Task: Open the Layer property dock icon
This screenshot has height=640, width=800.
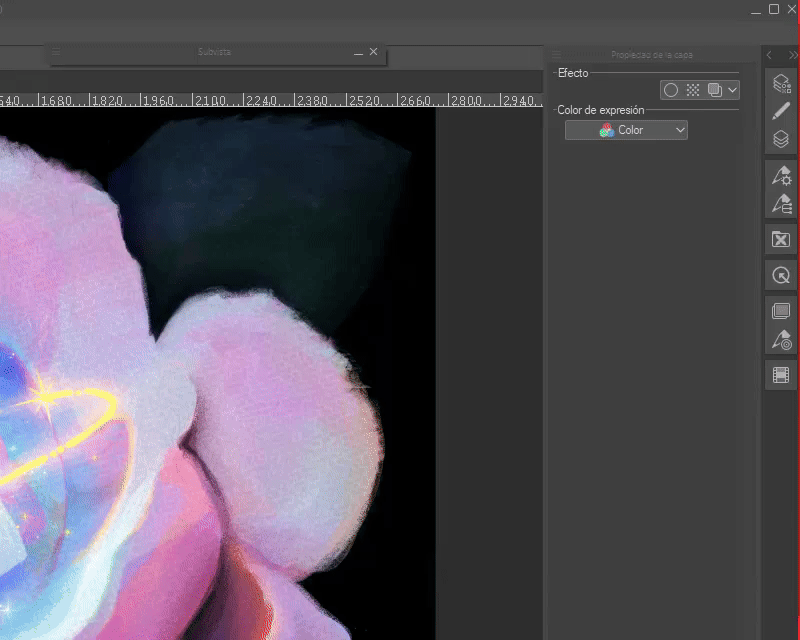Action: (x=781, y=83)
